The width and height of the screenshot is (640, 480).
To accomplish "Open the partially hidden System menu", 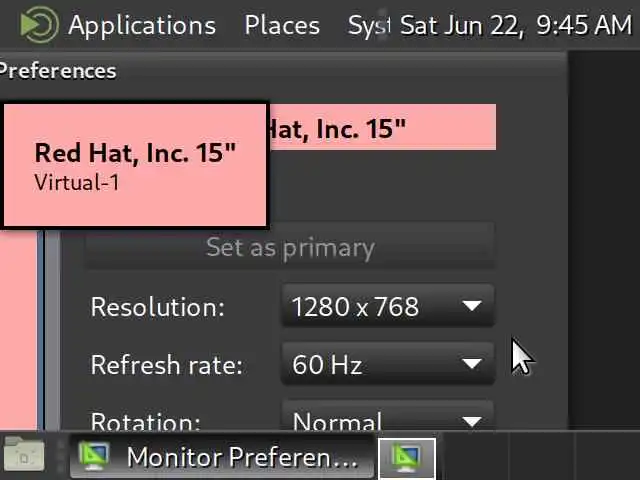I will [x=369, y=26].
